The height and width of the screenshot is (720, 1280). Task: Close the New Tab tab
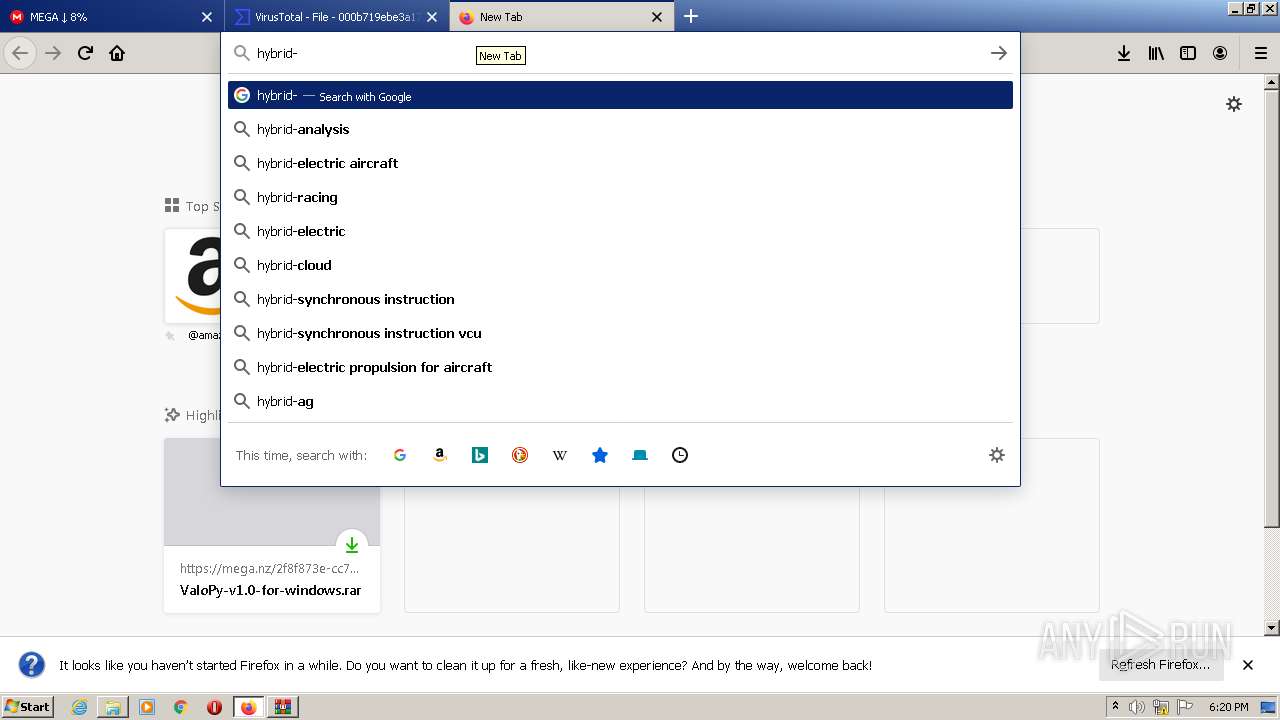[657, 17]
